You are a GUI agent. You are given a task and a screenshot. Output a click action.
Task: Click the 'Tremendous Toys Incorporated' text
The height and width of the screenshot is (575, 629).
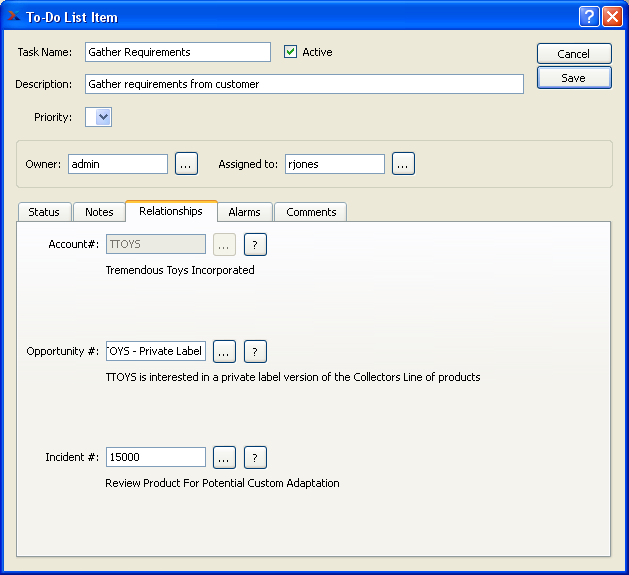tap(180, 270)
